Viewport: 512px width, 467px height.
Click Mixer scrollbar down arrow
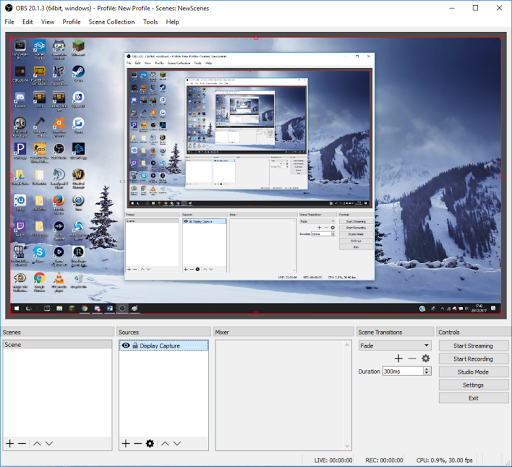(x=347, y=446)
